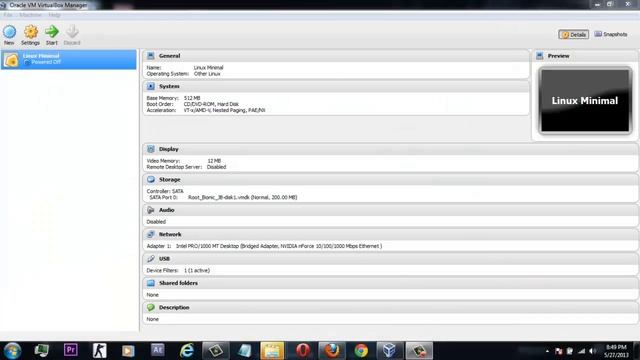Open Google Chrome from taskbar
640x360 pixels.
361,351
